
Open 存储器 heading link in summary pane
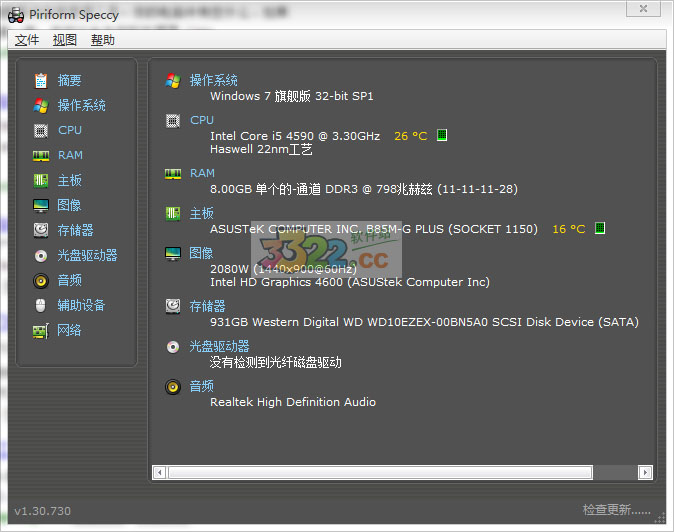click(208, 306)
